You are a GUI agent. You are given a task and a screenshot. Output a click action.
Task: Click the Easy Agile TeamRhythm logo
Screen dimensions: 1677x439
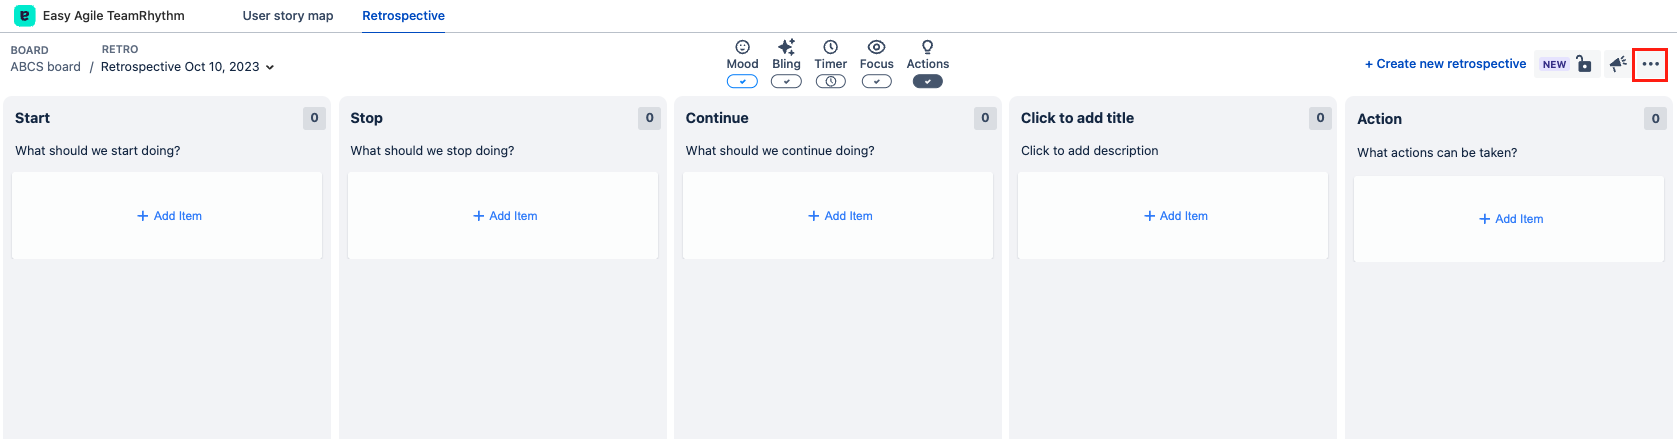[24, 16]
